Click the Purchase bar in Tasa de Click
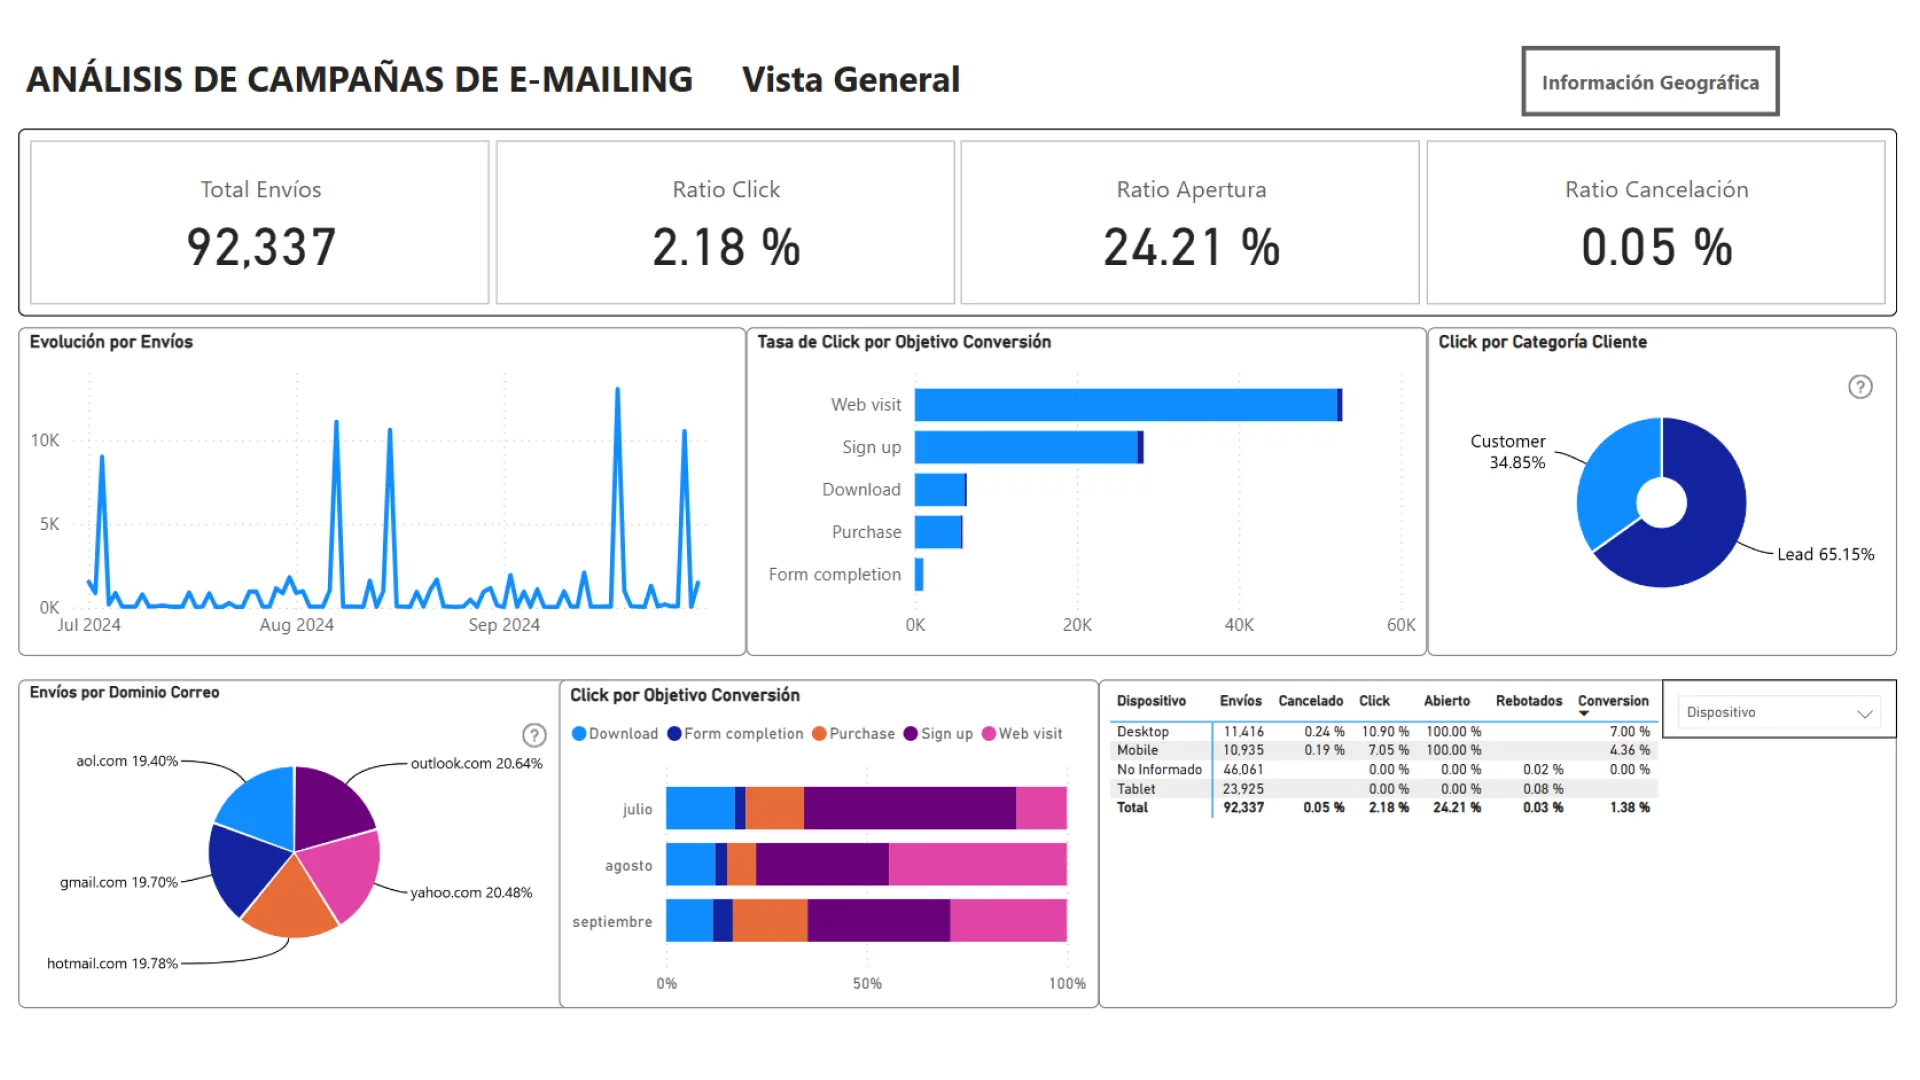This screenshot has width=1920, height=1080. (939, 532)
